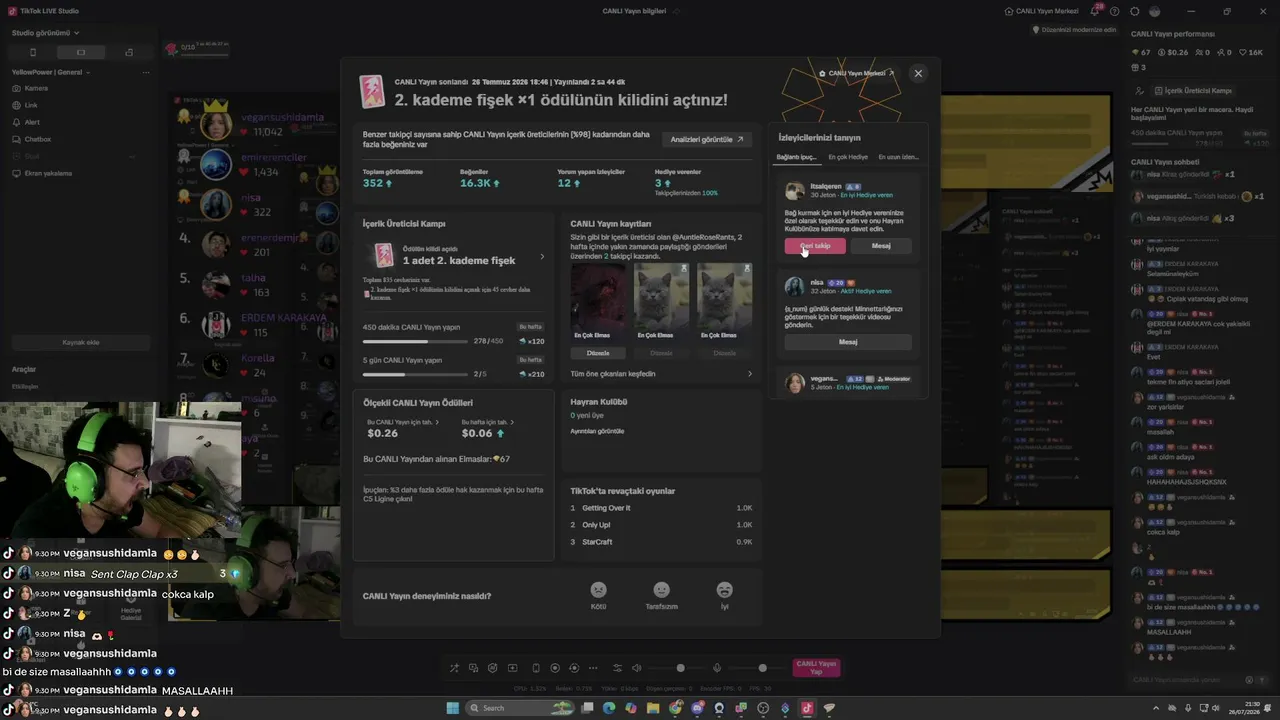
Task: Open the notifications bell
Action: 1097,11
